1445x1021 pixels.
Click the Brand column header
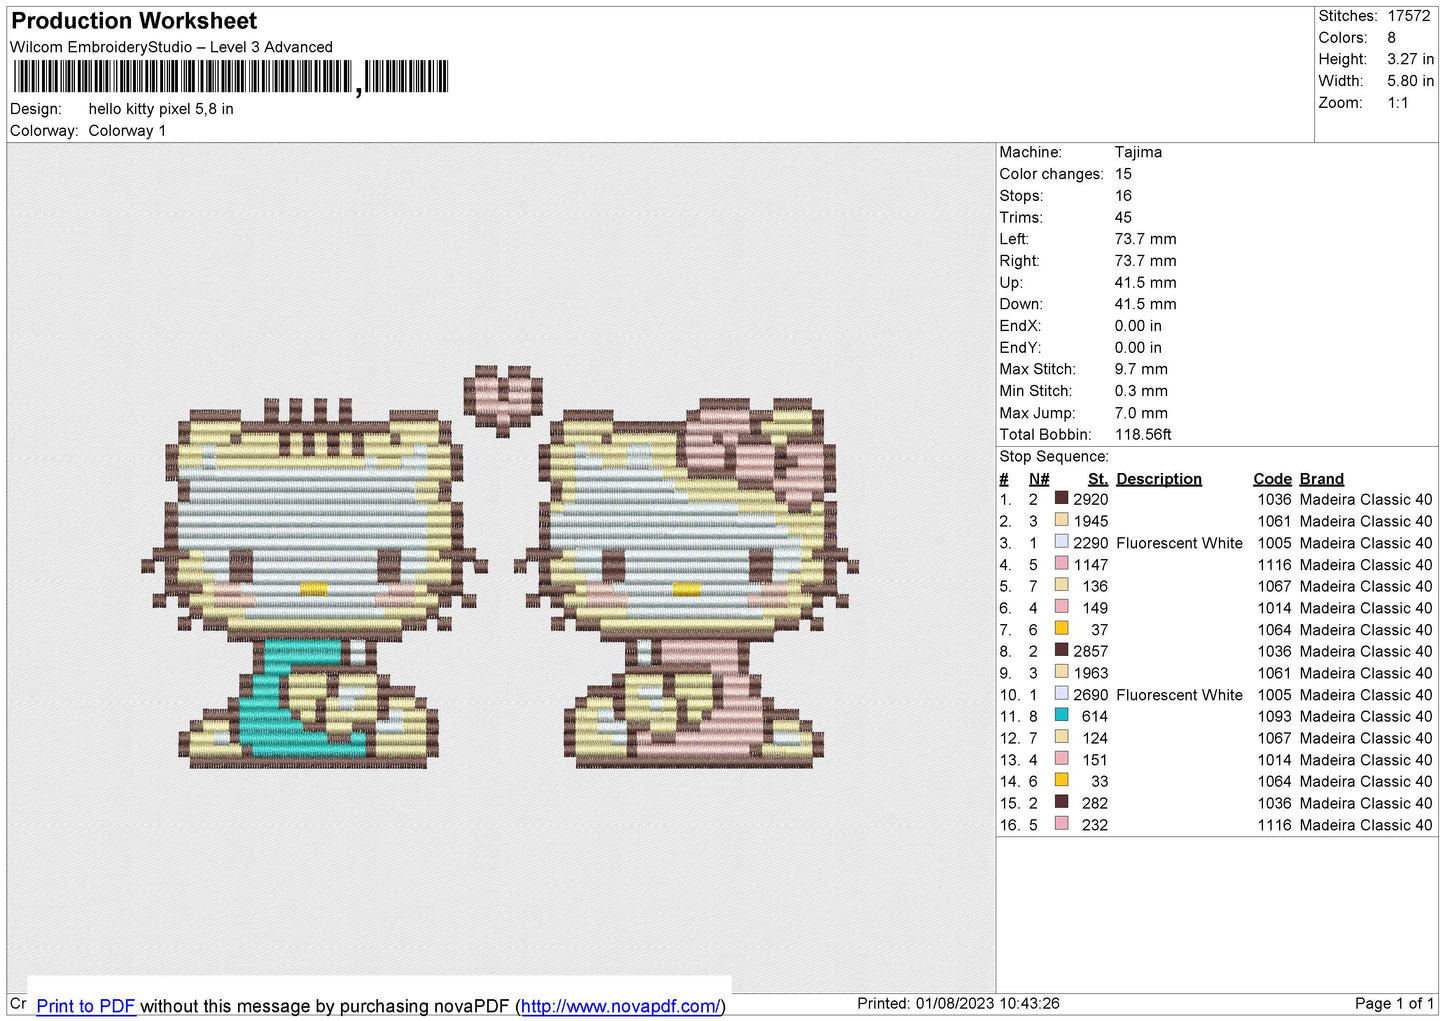[1321, 479]
